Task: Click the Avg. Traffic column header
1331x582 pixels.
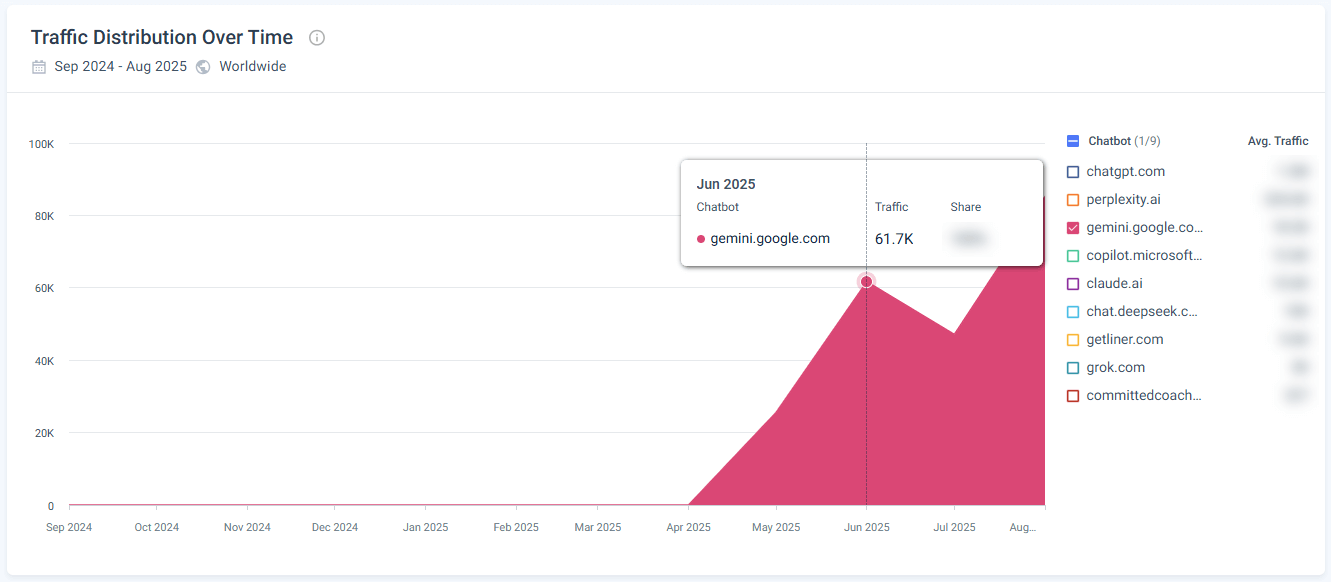Action: tap(1278, 141)
